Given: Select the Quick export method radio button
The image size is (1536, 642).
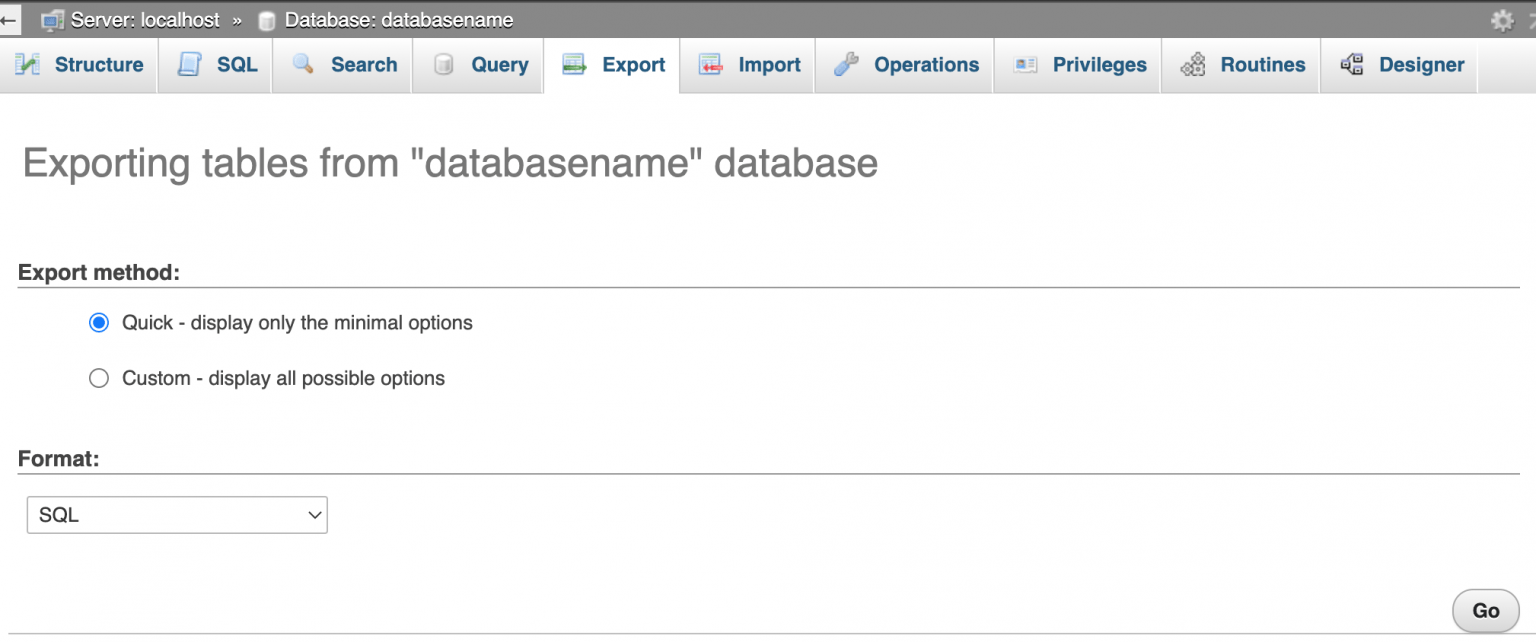Looking at the screenshot, I should (x=98, y=322).
